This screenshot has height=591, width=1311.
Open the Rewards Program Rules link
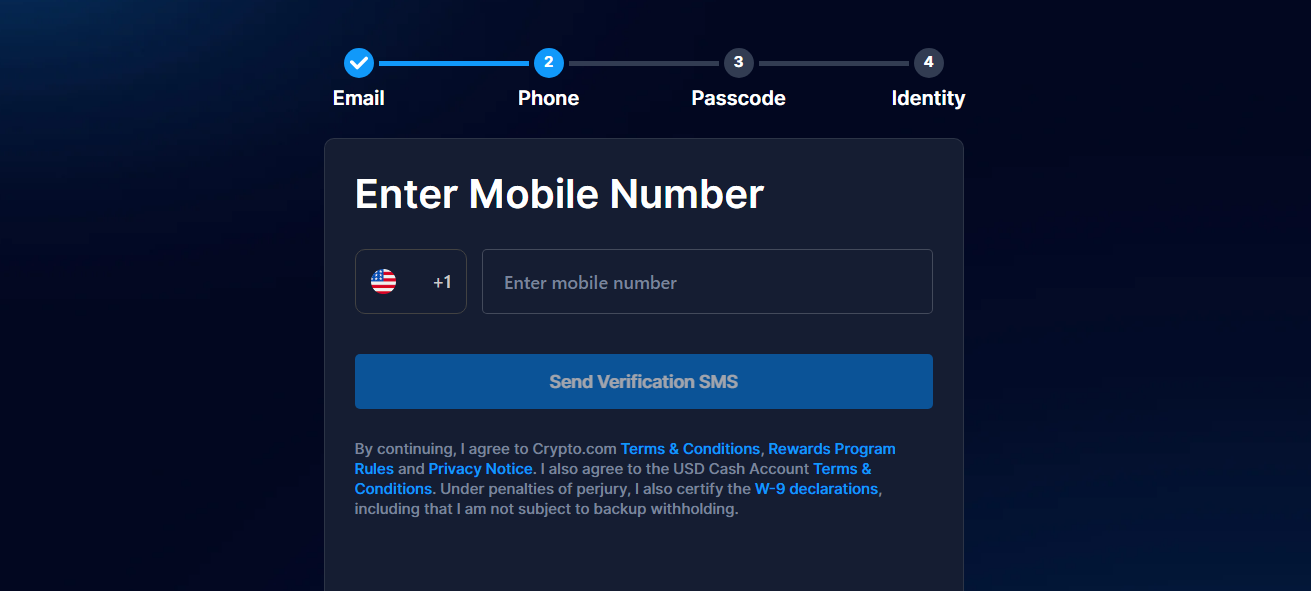(831, 449)
